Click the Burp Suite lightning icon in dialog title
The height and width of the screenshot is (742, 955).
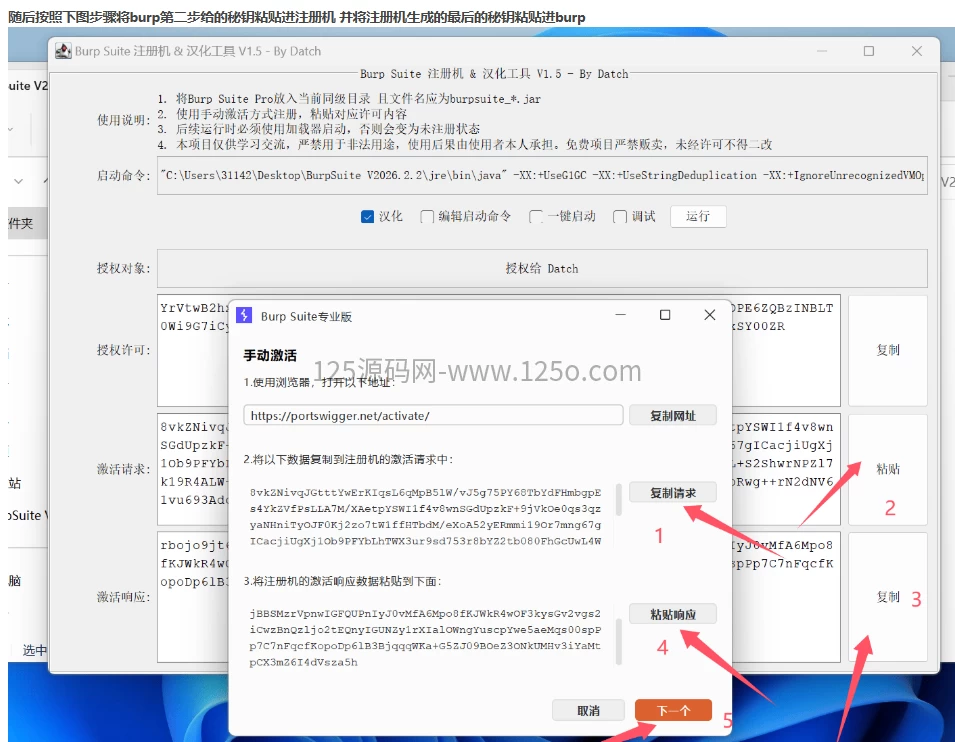tap(244, 316)
